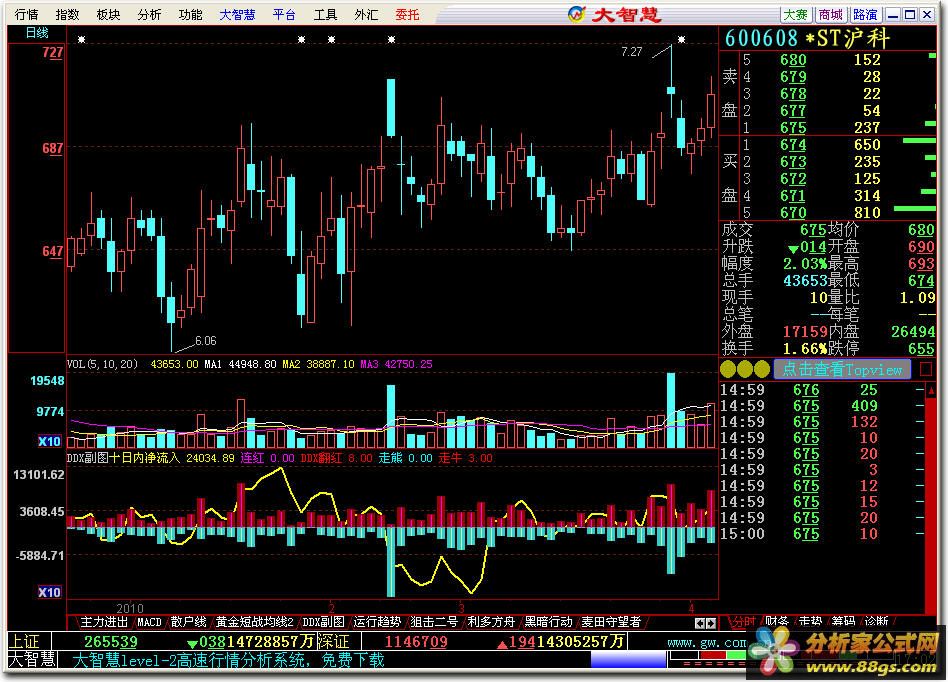Click the 大智慧 label in bottom status bar
Image resolution: width=948 pixels, height=682 pixels.
32,660
